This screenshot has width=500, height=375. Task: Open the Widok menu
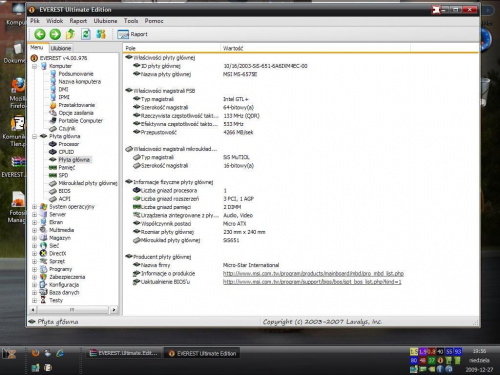(55, 21)
